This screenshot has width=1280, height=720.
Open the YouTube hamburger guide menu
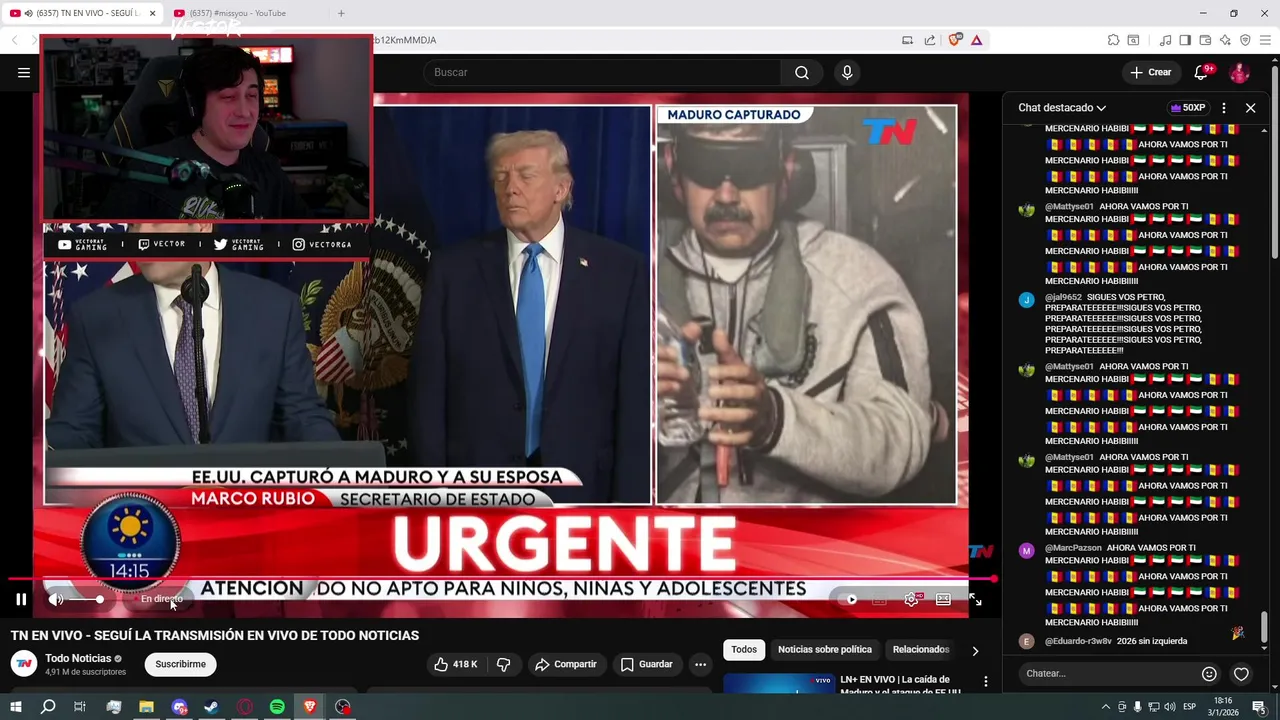pos(24,72)
